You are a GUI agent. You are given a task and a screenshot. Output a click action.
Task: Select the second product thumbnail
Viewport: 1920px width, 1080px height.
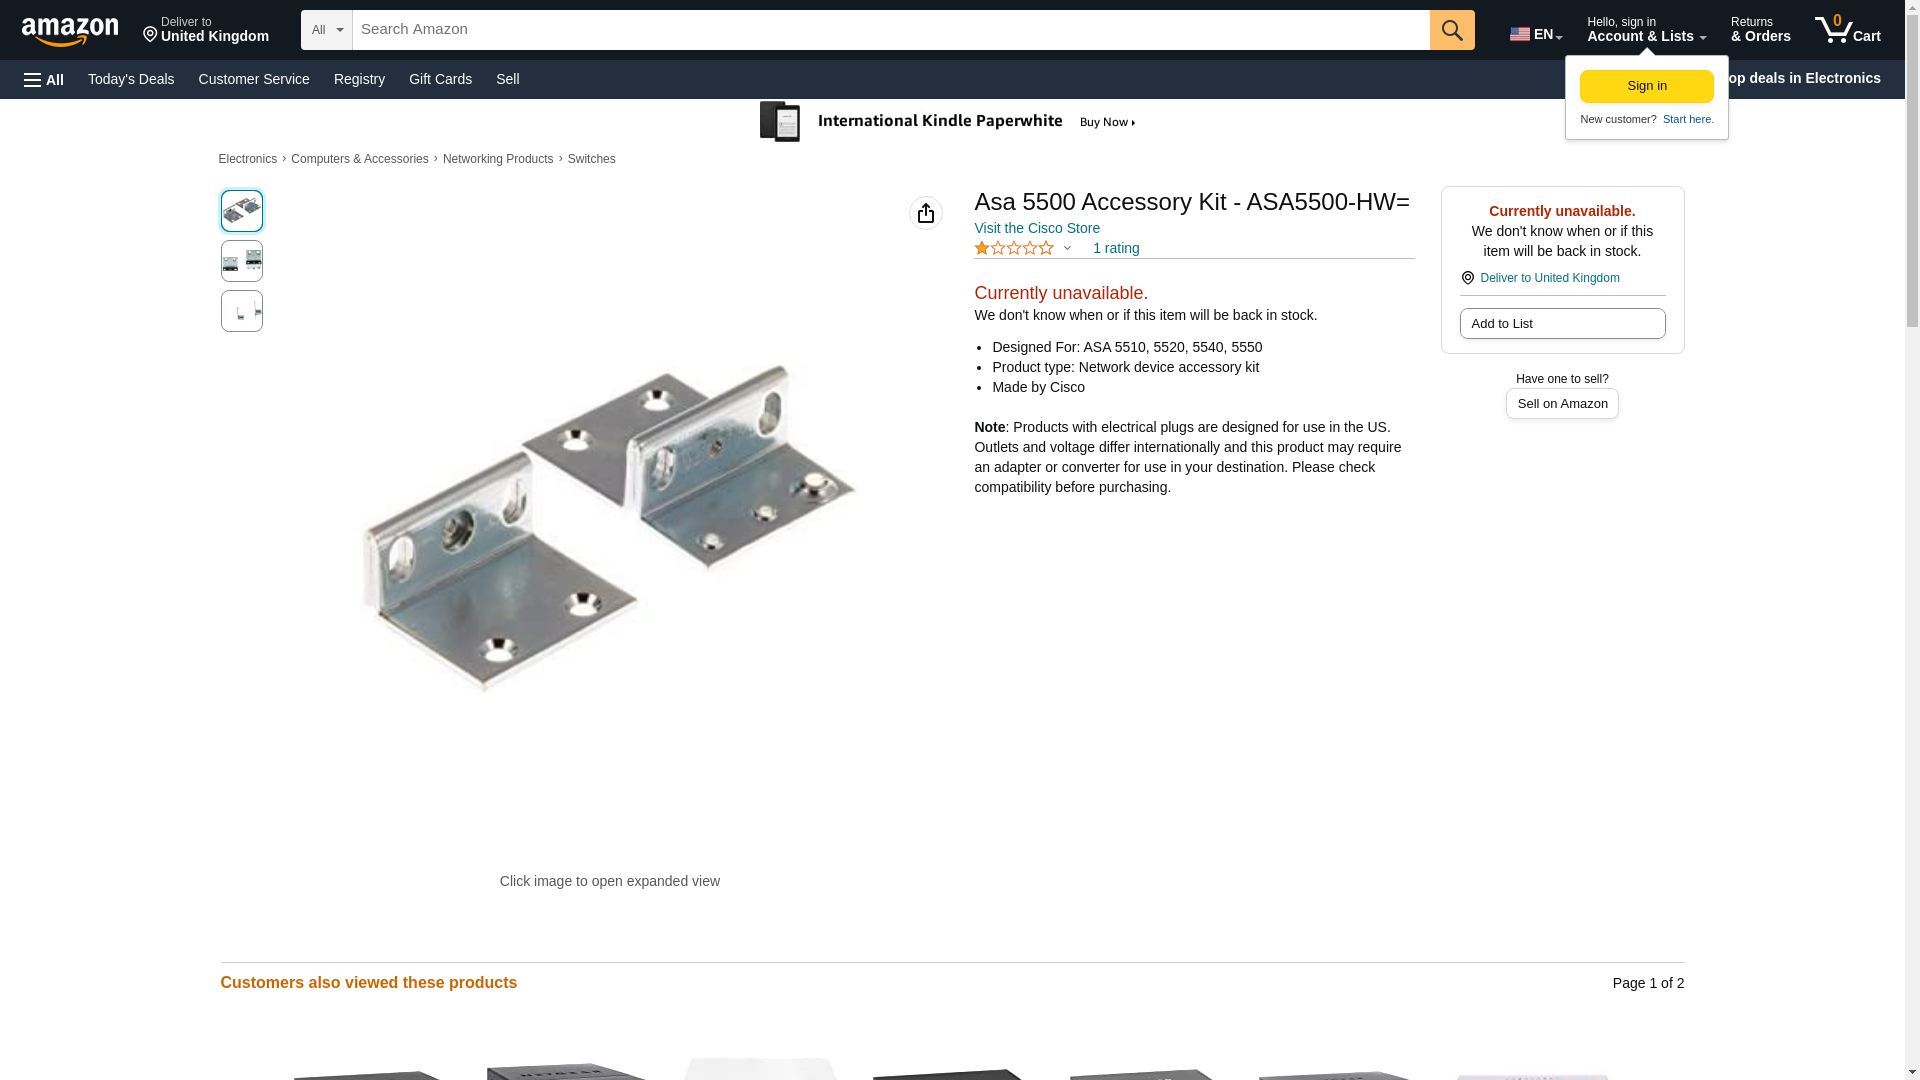click(242, 261)
